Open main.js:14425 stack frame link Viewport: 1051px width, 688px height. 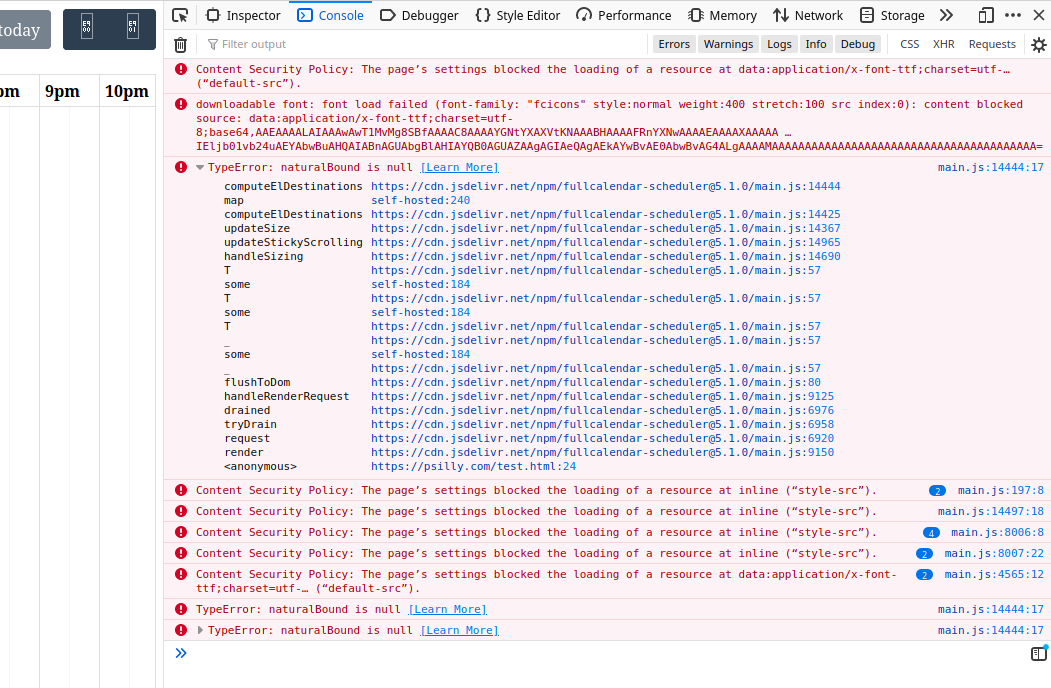pos(605,215)
